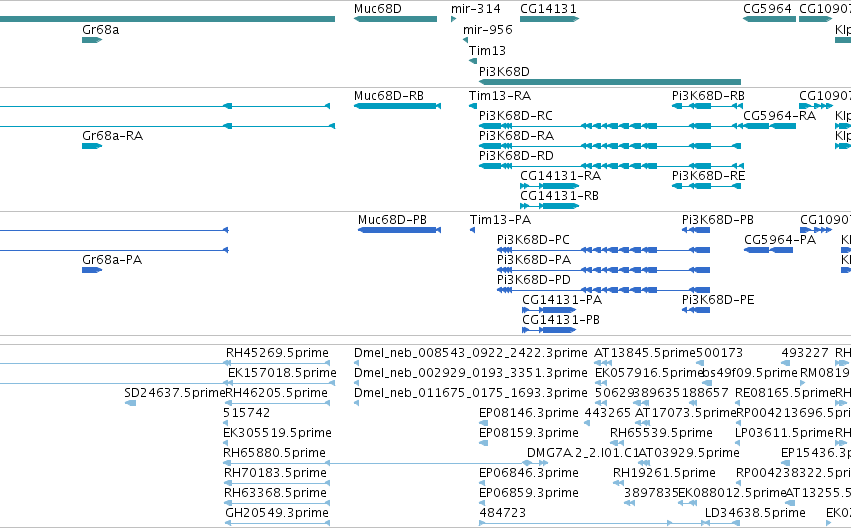Click the RH65539.5prime EST label
Viewport: 851px width, 528px height.
[x=661, y=434]
